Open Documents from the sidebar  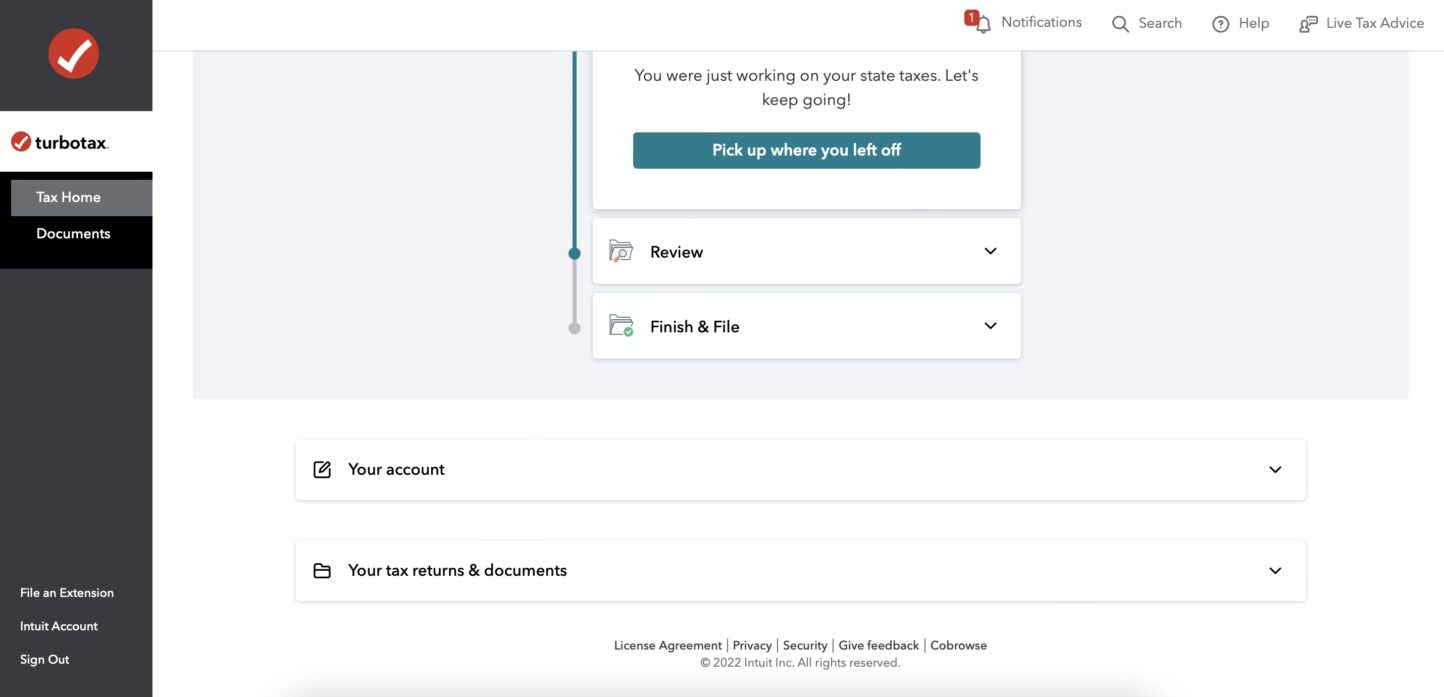[73, 232]
